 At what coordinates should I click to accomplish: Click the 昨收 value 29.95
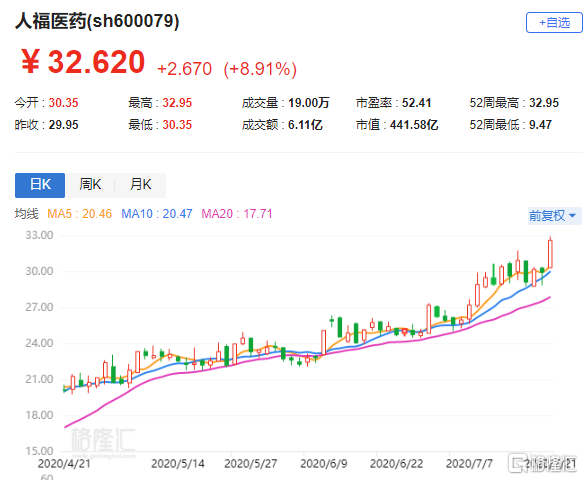click(64, 125)
